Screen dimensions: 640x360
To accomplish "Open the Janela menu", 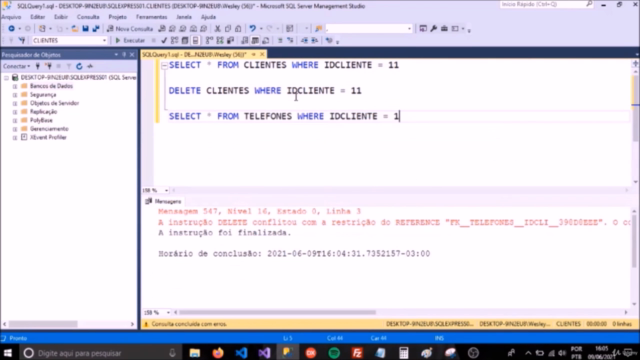I will 184,17.
